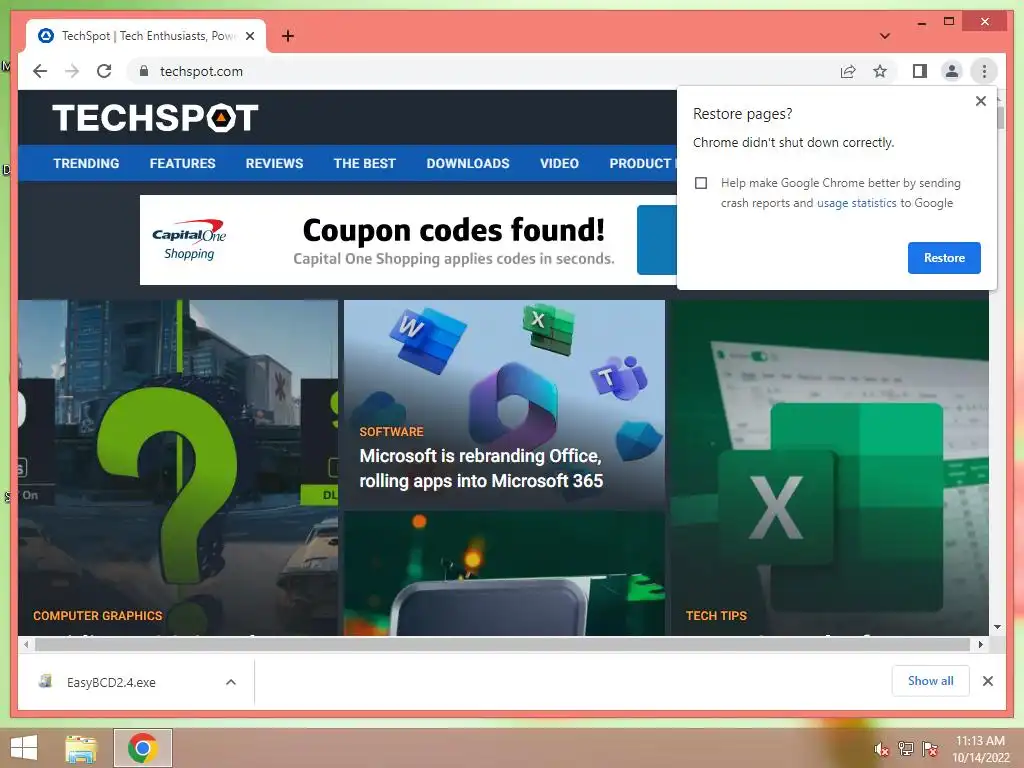The height and width of the screenshot is (768, 1024).
Task: Close the downloads bar
Action: coord(987,681)
